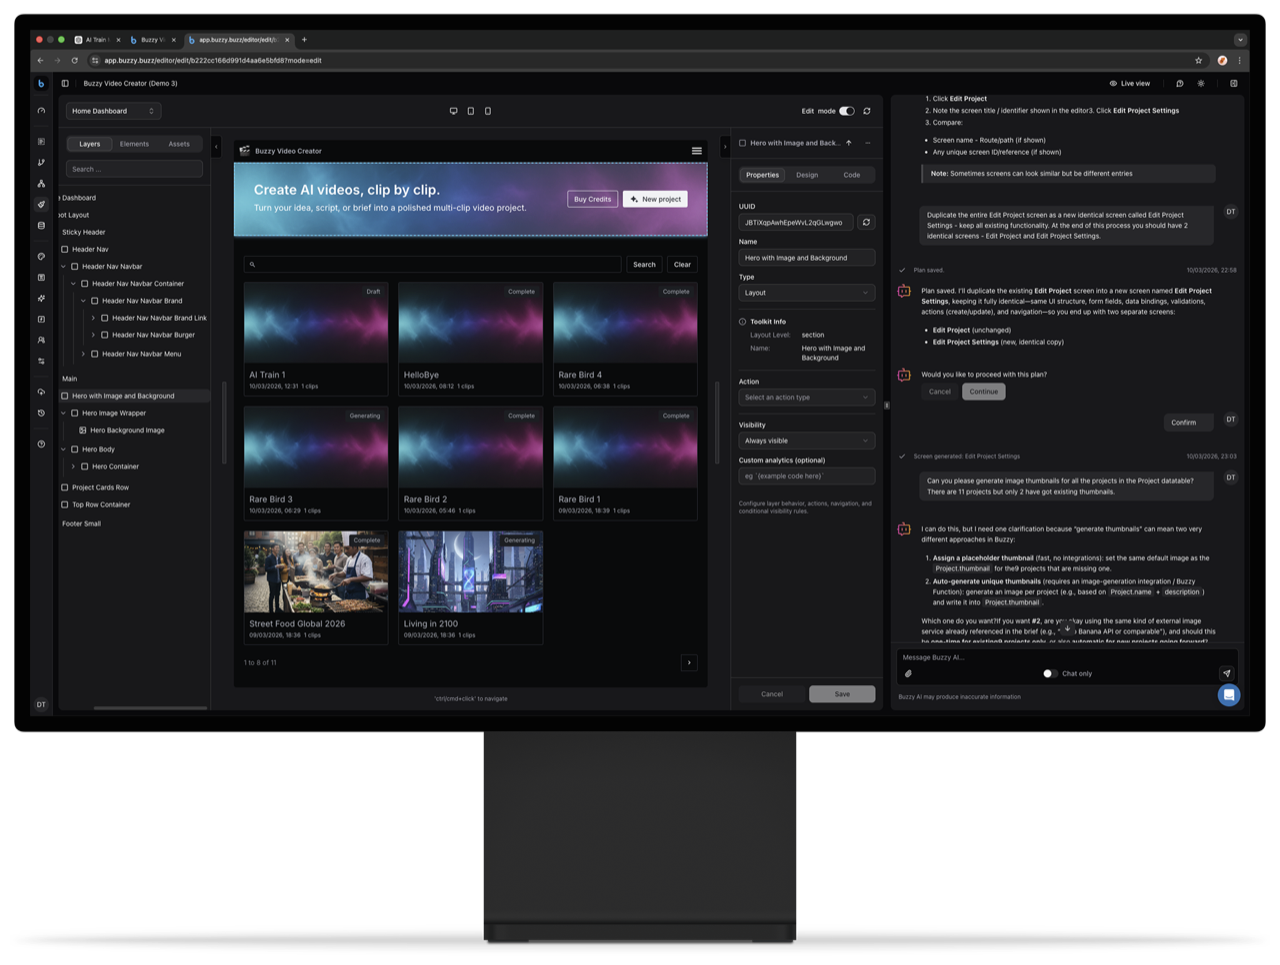Expand the Hero Container node
Screen dimensions: 1280x965
(73, 467)
